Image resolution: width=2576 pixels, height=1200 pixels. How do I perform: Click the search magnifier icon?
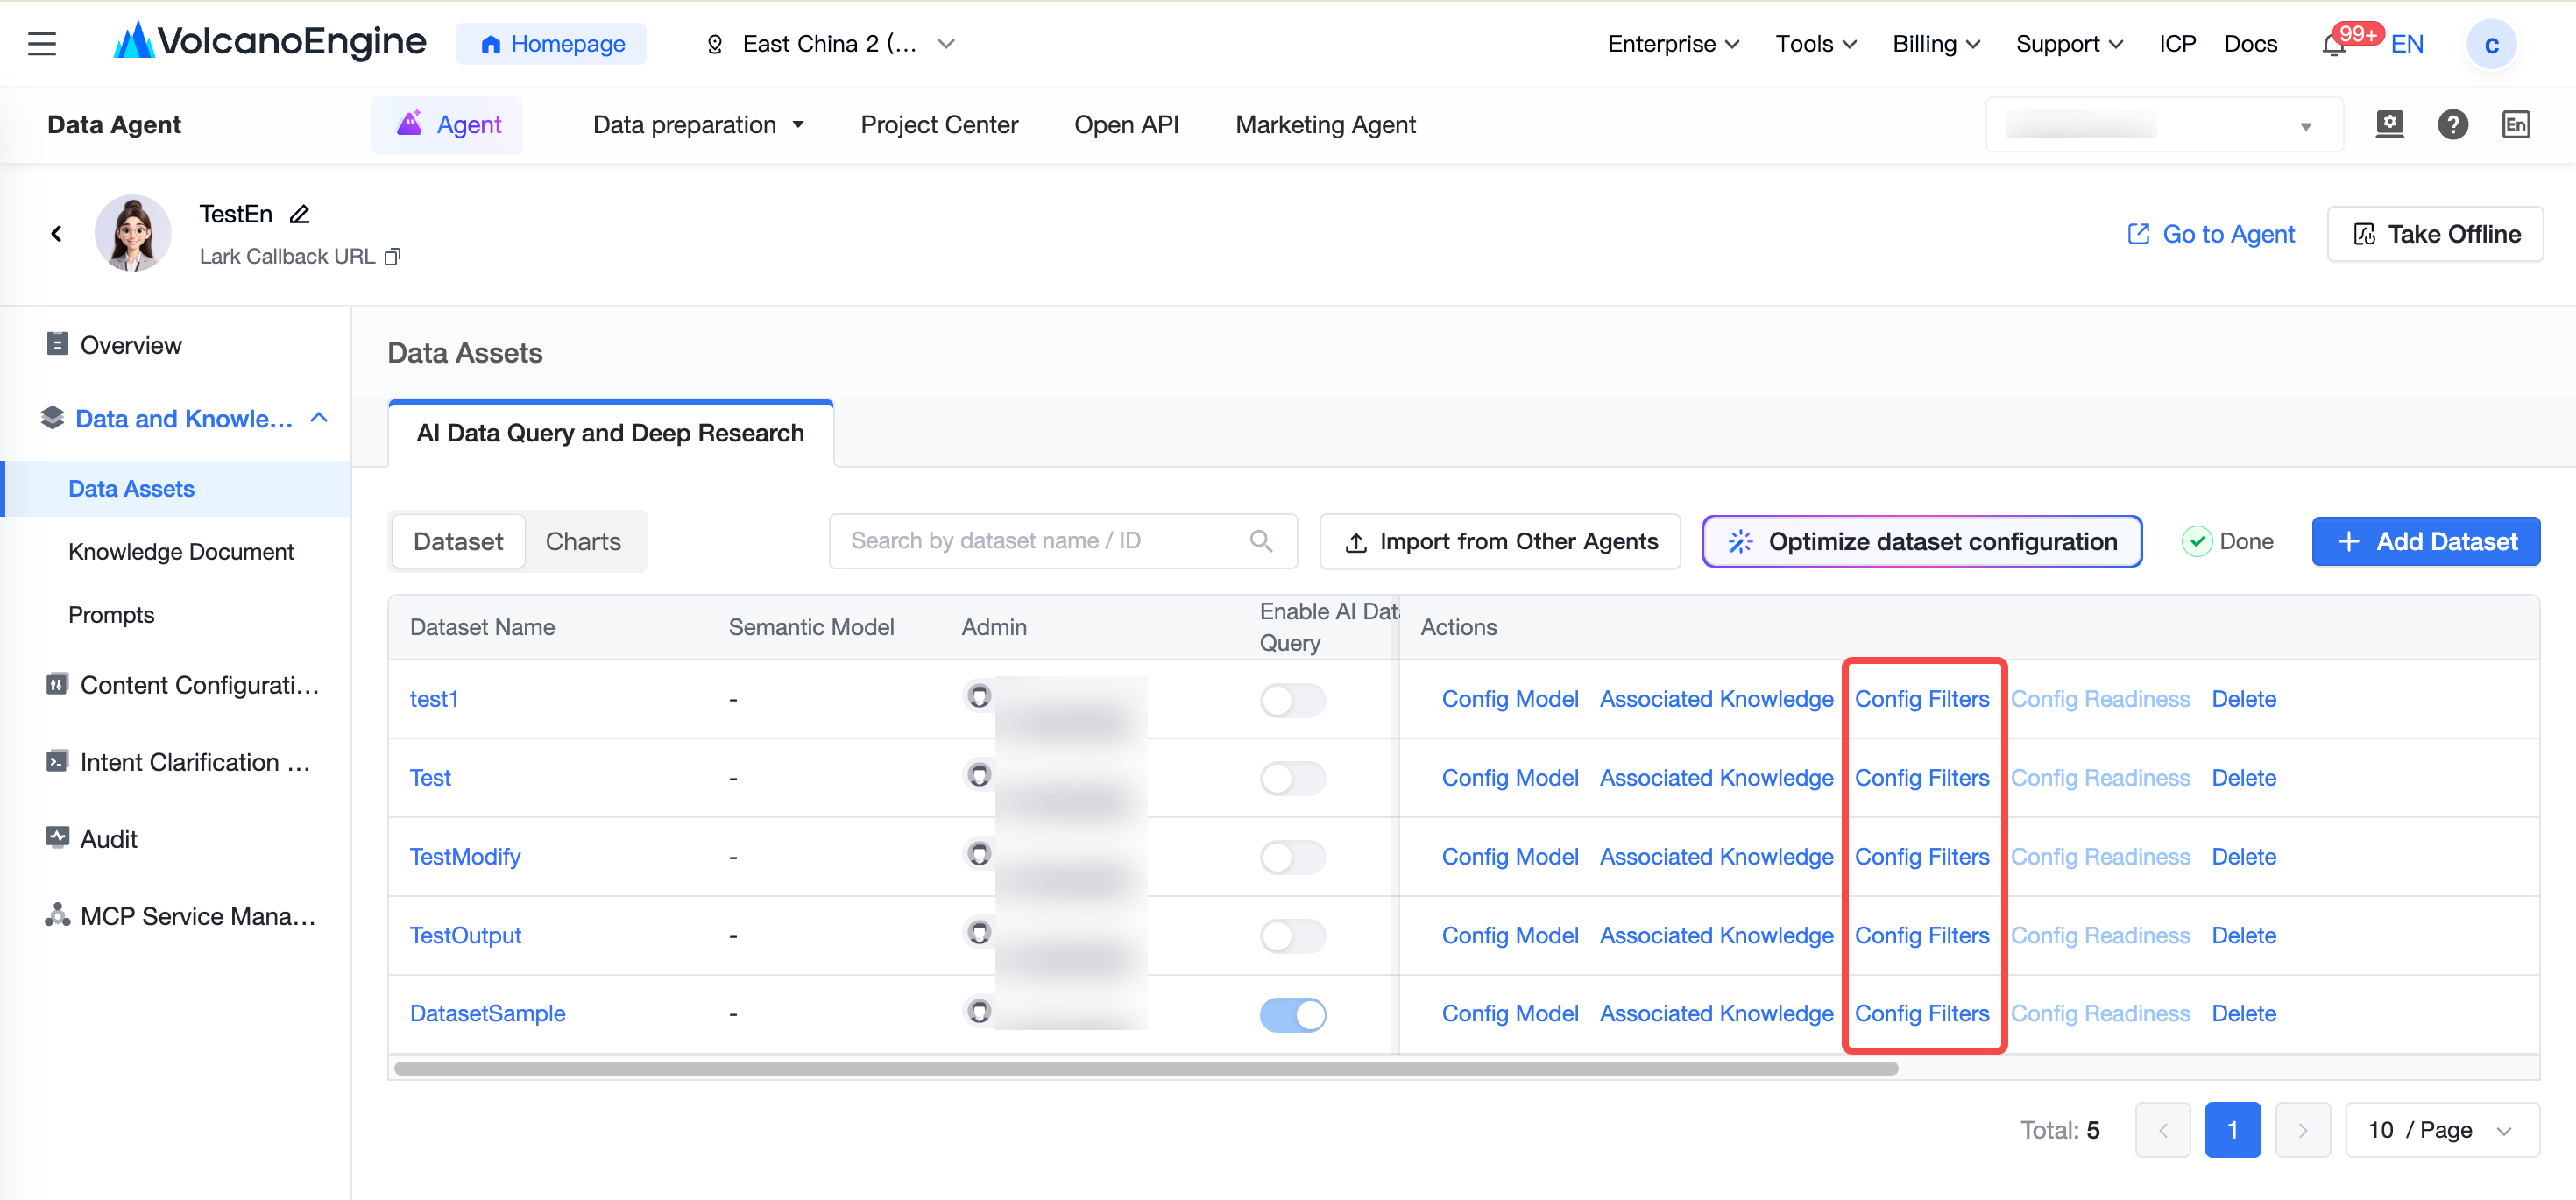1261,541
